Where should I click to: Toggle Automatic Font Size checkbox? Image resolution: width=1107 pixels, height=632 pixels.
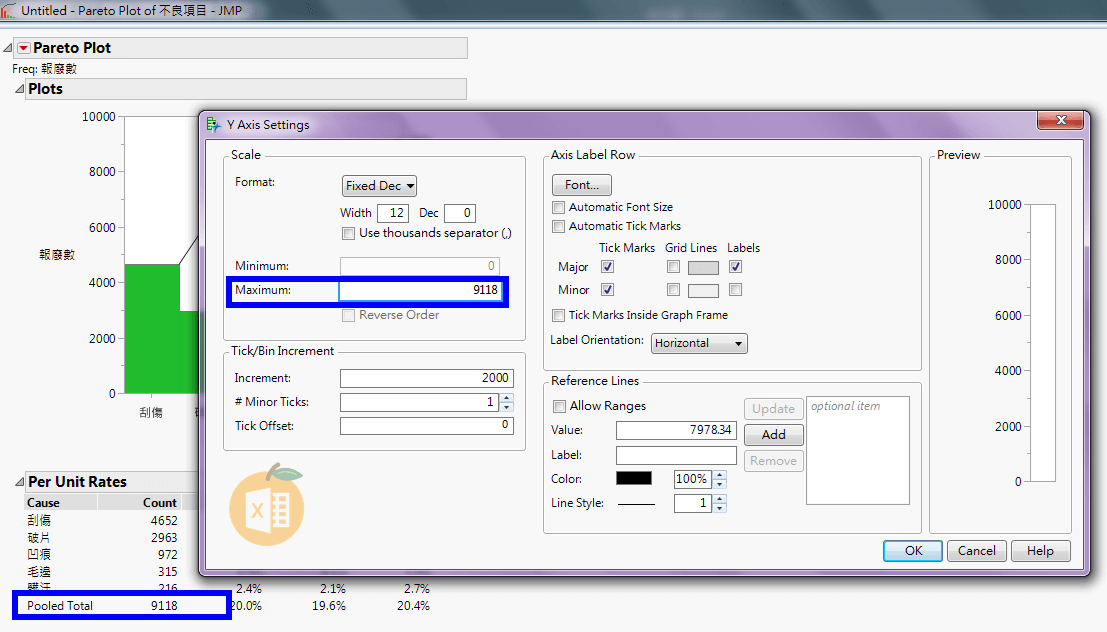[x=559, y=207]
